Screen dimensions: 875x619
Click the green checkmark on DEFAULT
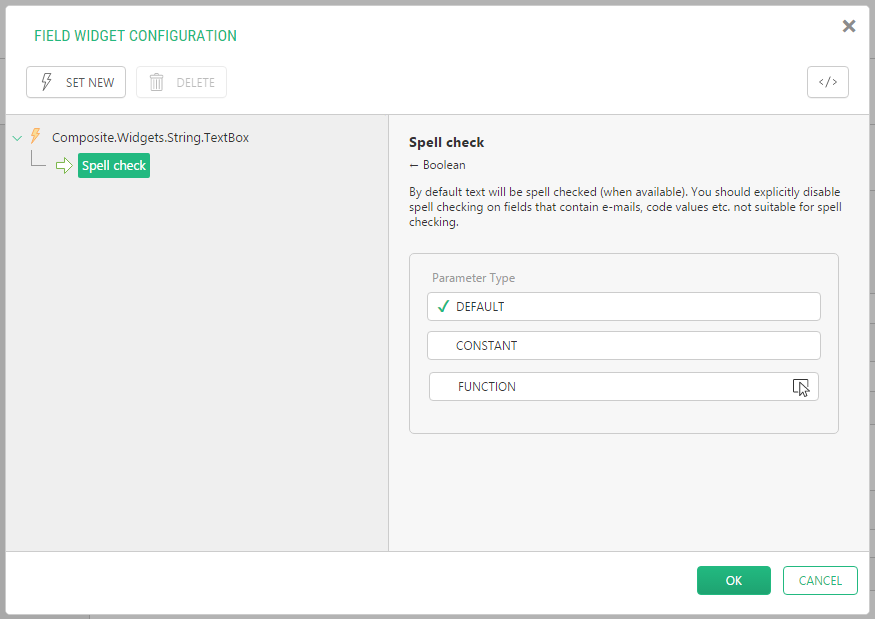tap(443, 307)
